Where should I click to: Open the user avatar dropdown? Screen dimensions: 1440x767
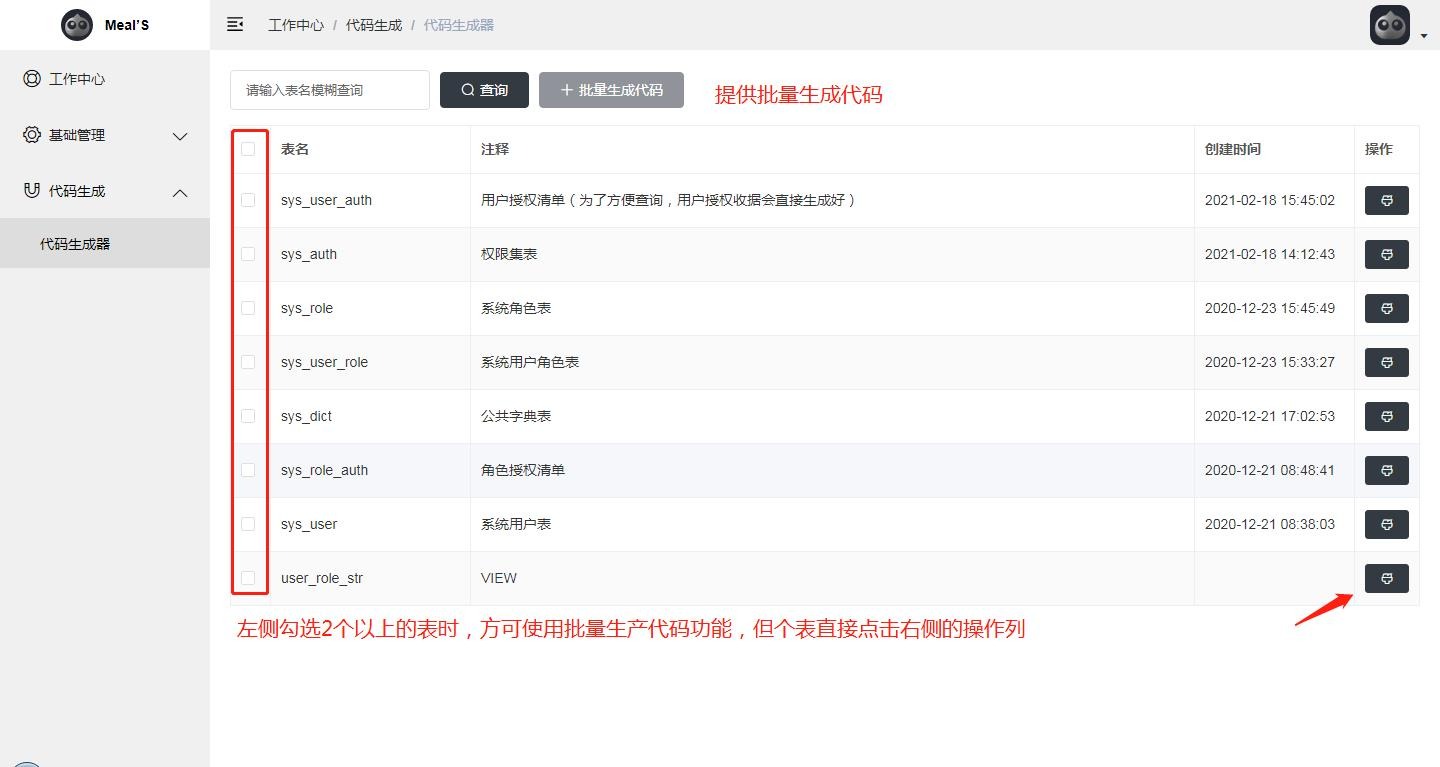[x=1397, y=26]
